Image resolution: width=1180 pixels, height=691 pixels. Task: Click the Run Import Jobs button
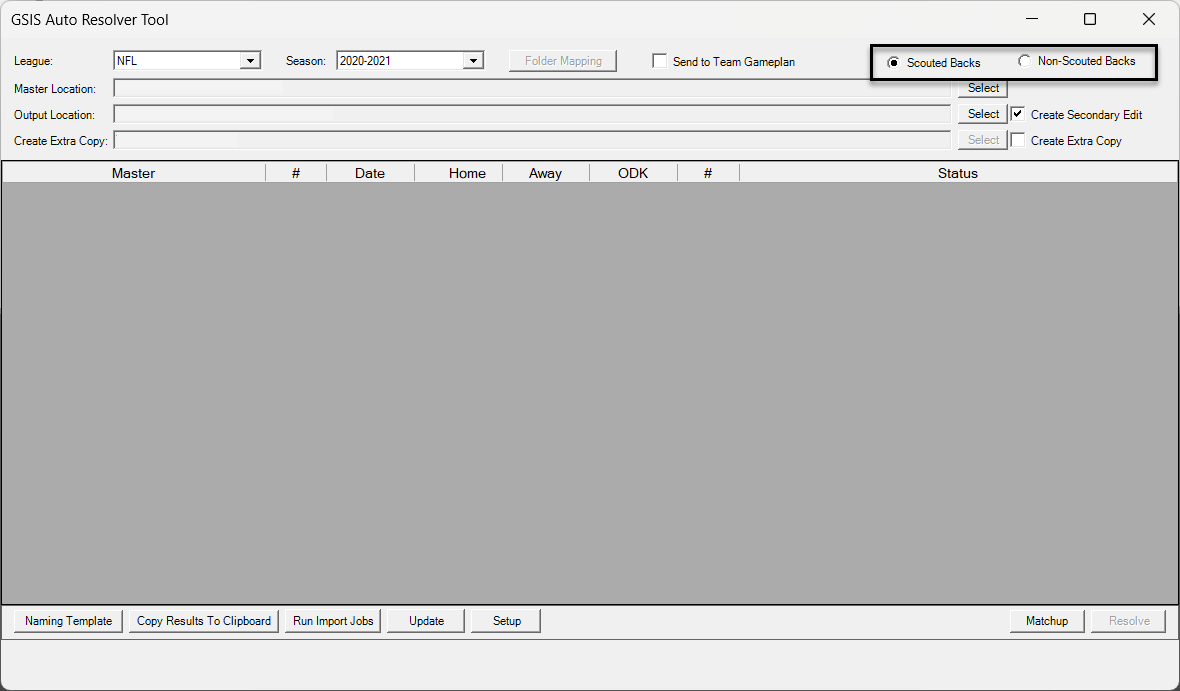(333, 621)
